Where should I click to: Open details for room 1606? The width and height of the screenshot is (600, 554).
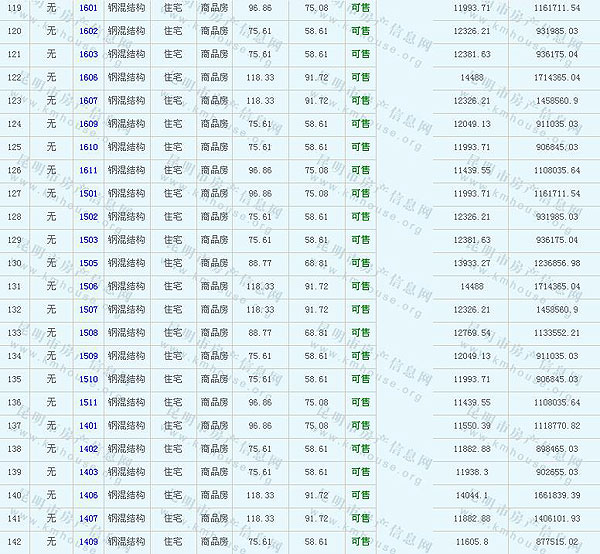(88, 77)
